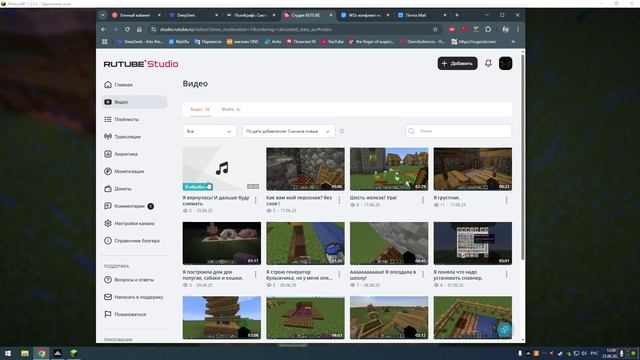
Task: Open music-note thumbnail of processing video
Action: tap(222, 169)
